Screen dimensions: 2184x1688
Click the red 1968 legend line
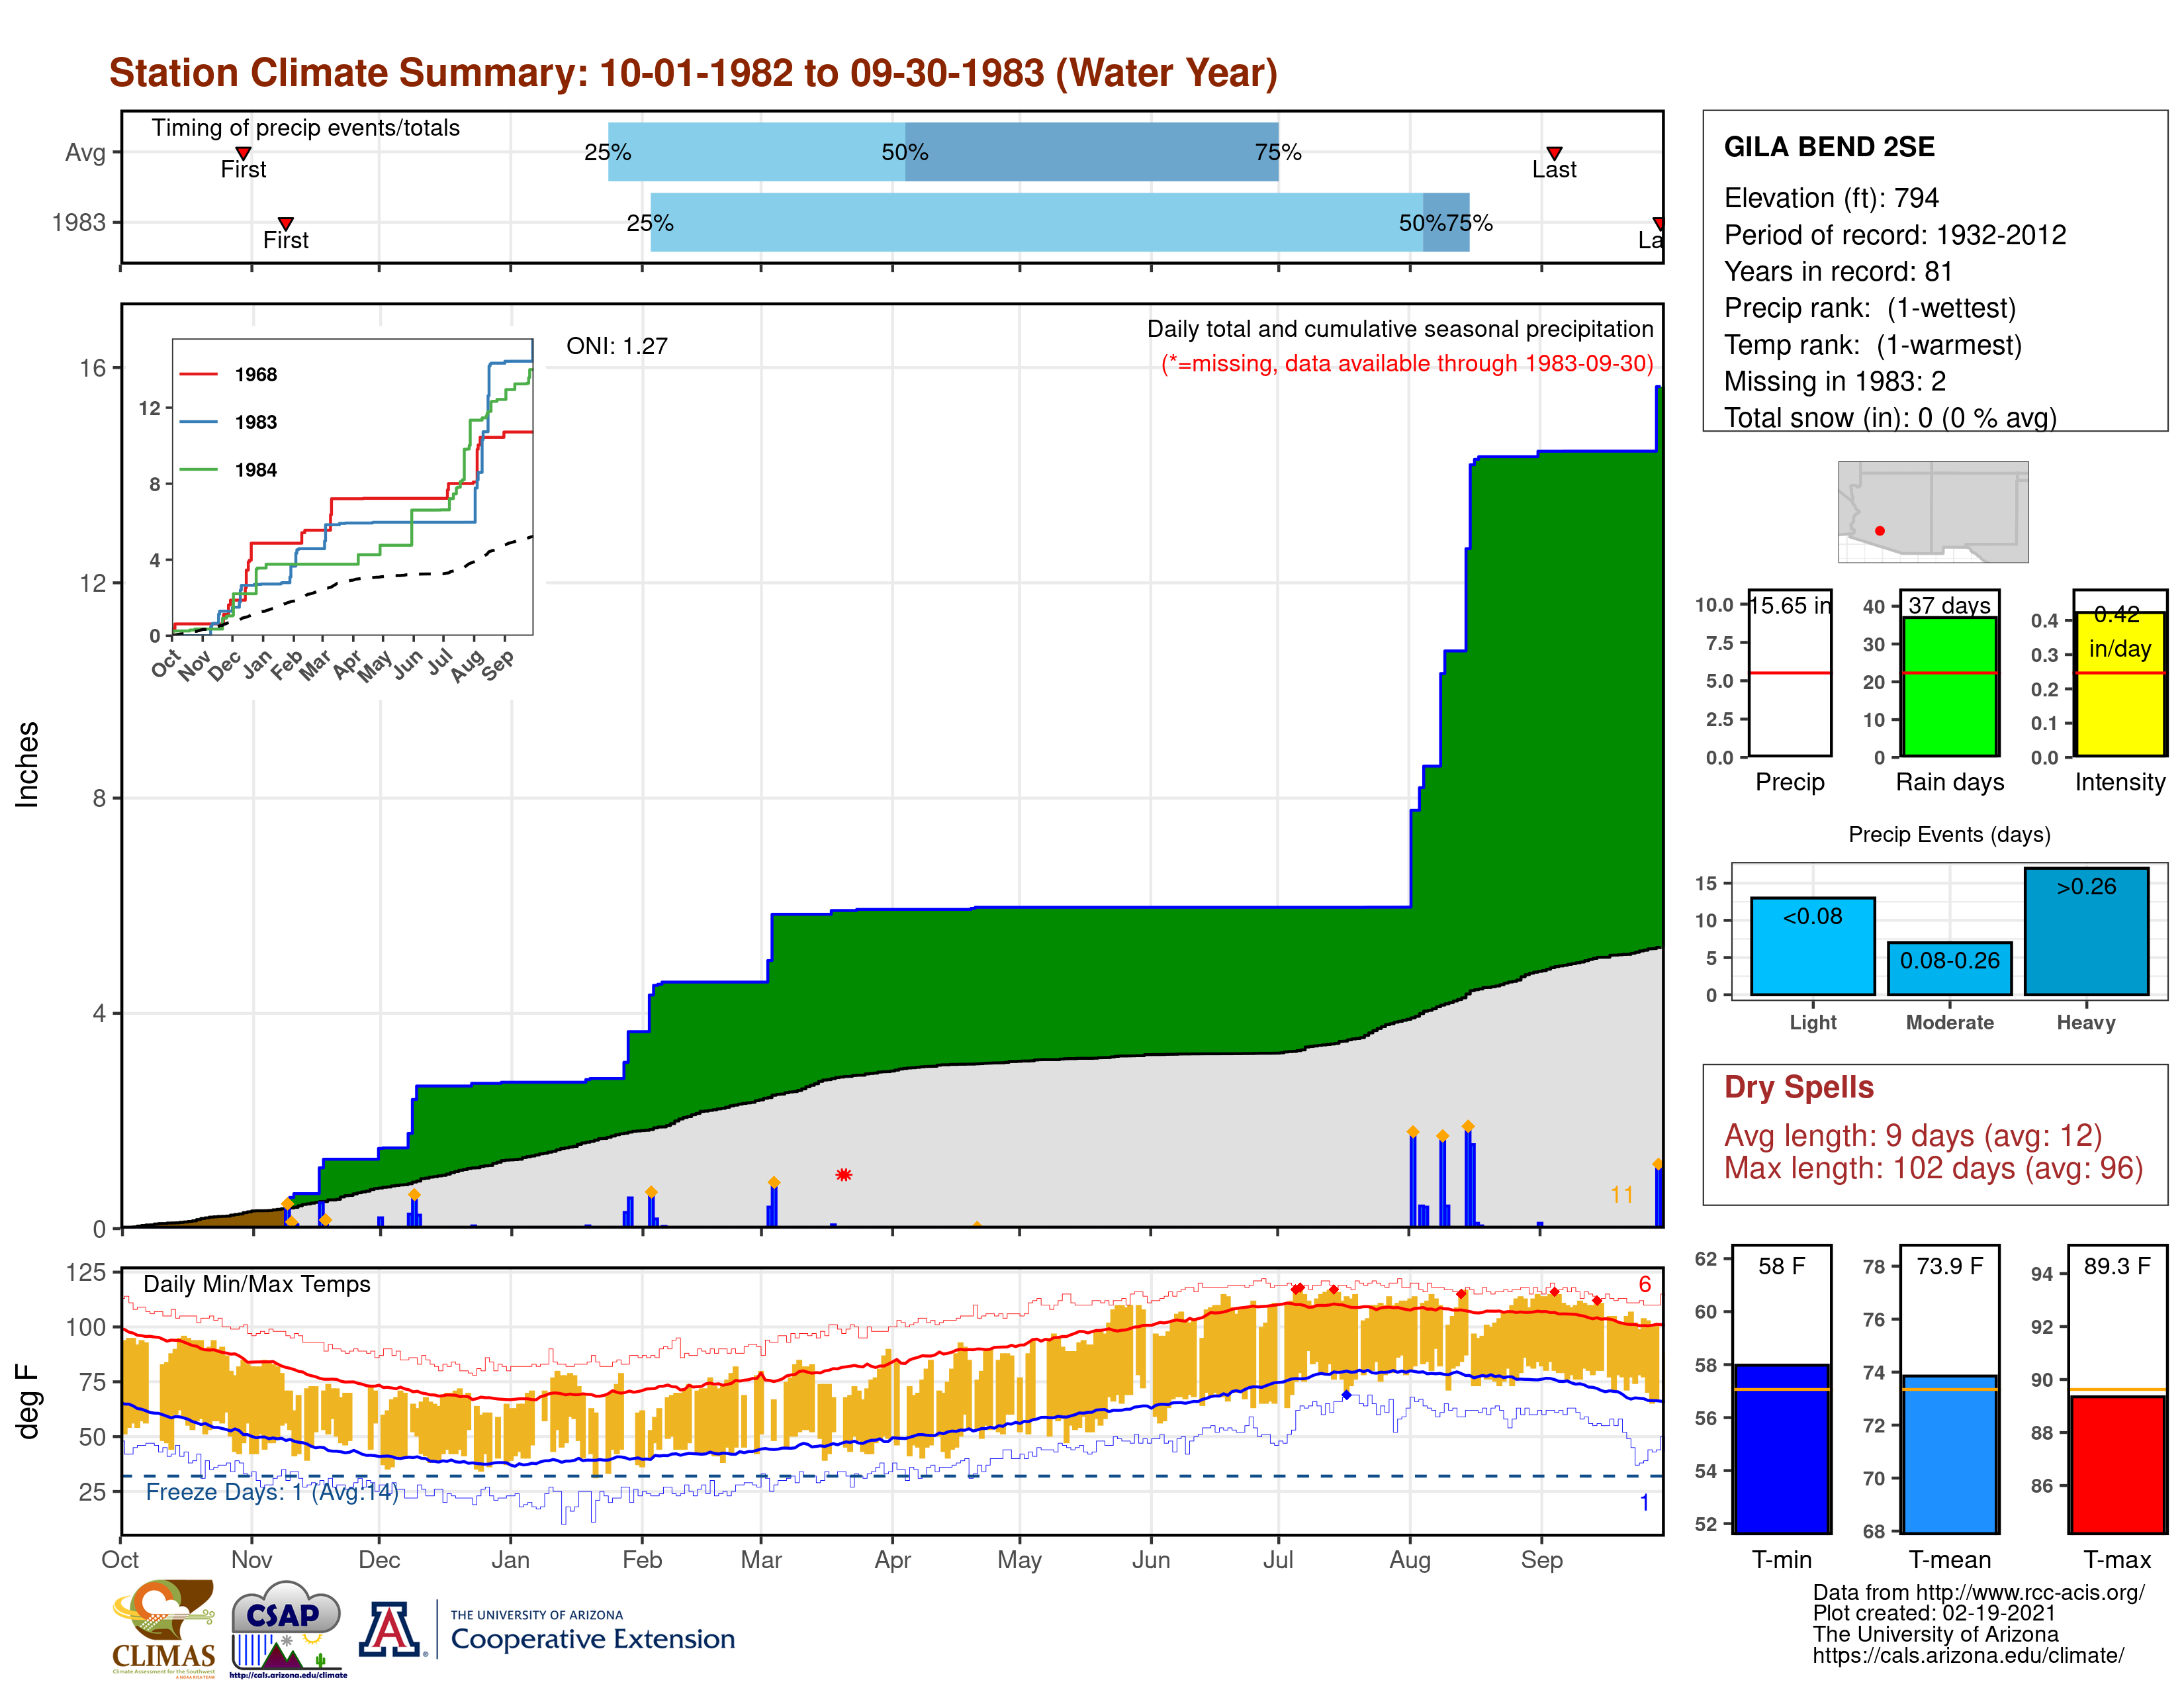pyautogui.click(x=198, y=375)
